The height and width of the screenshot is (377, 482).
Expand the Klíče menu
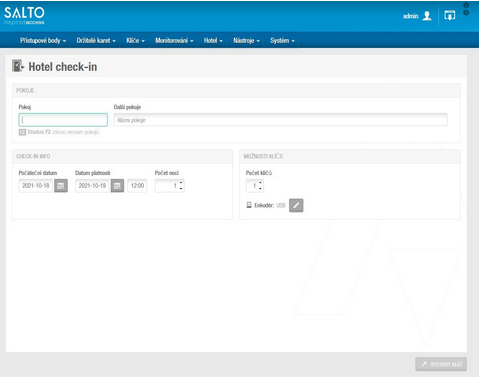point(135,41)
